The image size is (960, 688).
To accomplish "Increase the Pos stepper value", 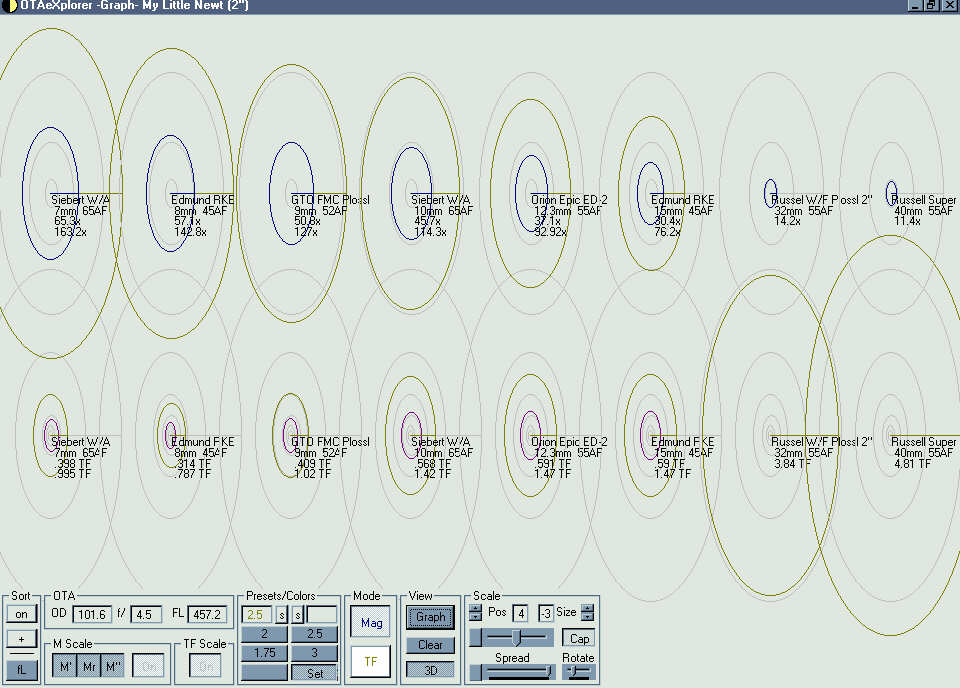I will coord(475,608).
